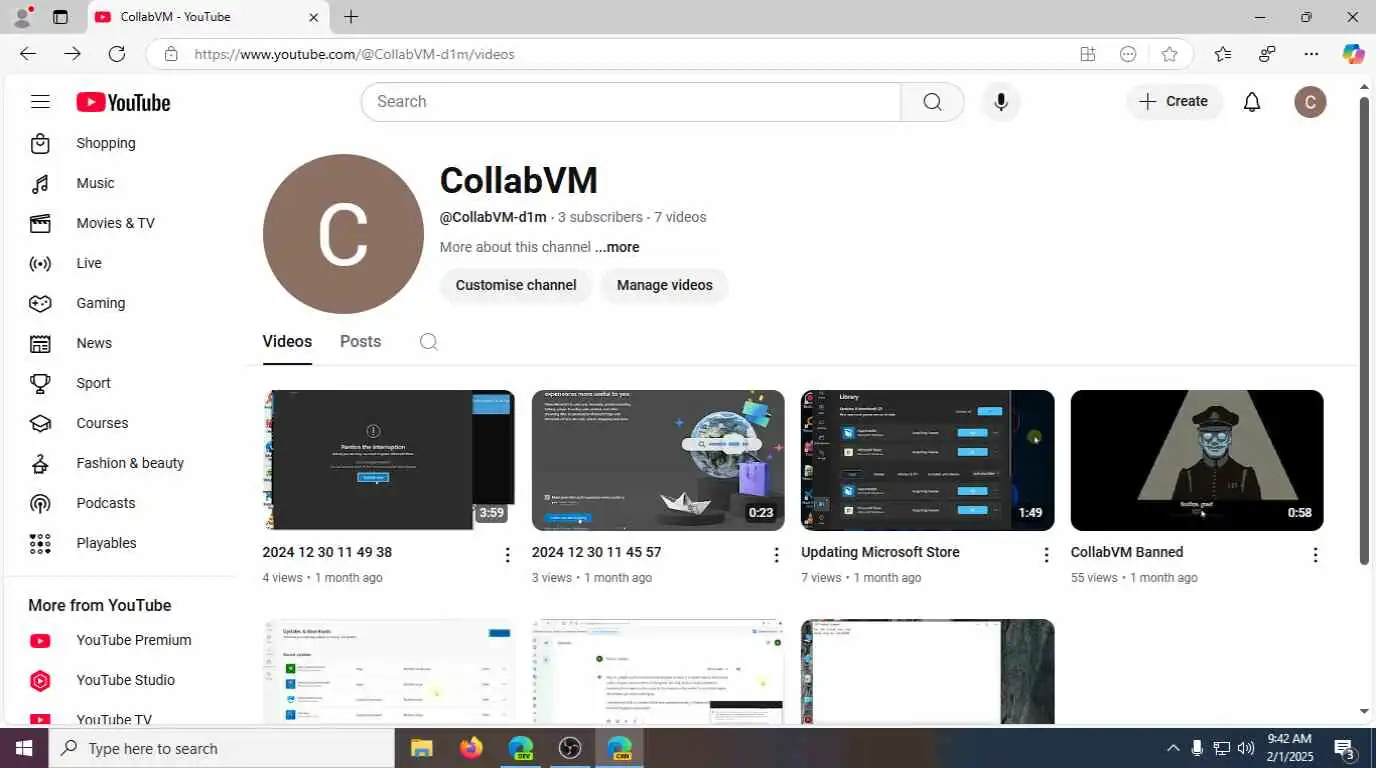
Task: Click Updating Microsoft Store video title
Action: tap(880, 552)
